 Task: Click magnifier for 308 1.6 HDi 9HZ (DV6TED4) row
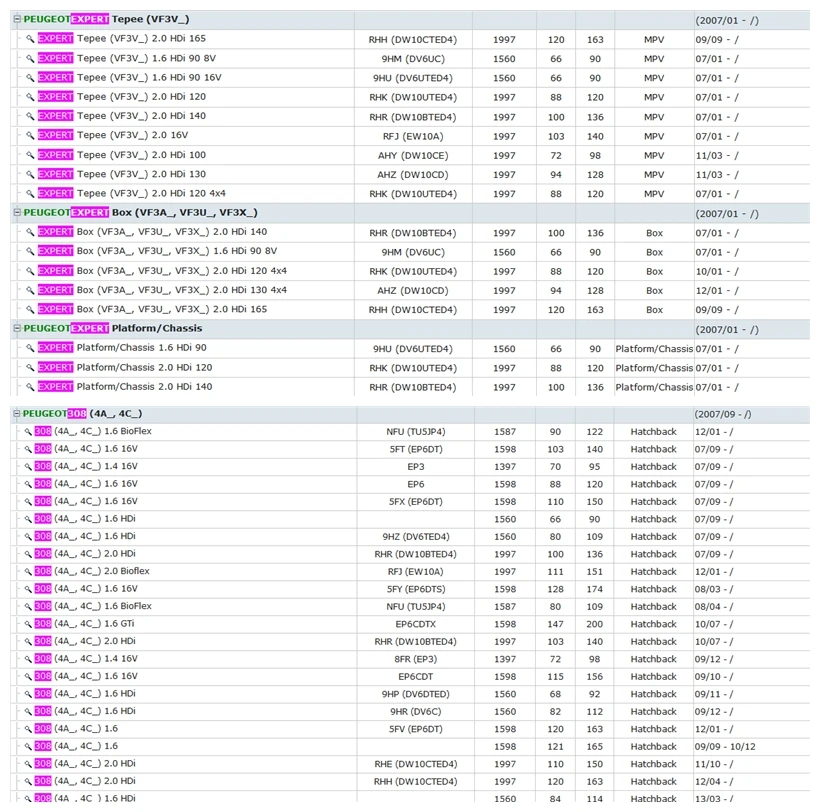pos(28,536)
